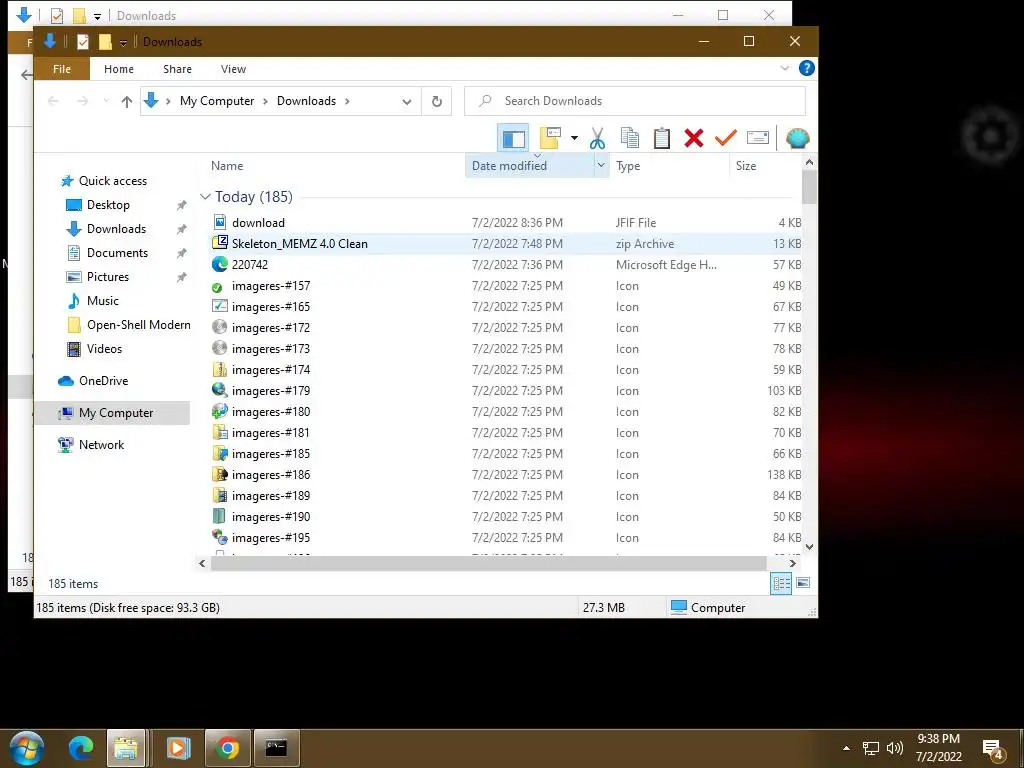Click the Email envelope toolbar icon
The height and width of the screenshot is (768, 1024).
click(758, 138)
